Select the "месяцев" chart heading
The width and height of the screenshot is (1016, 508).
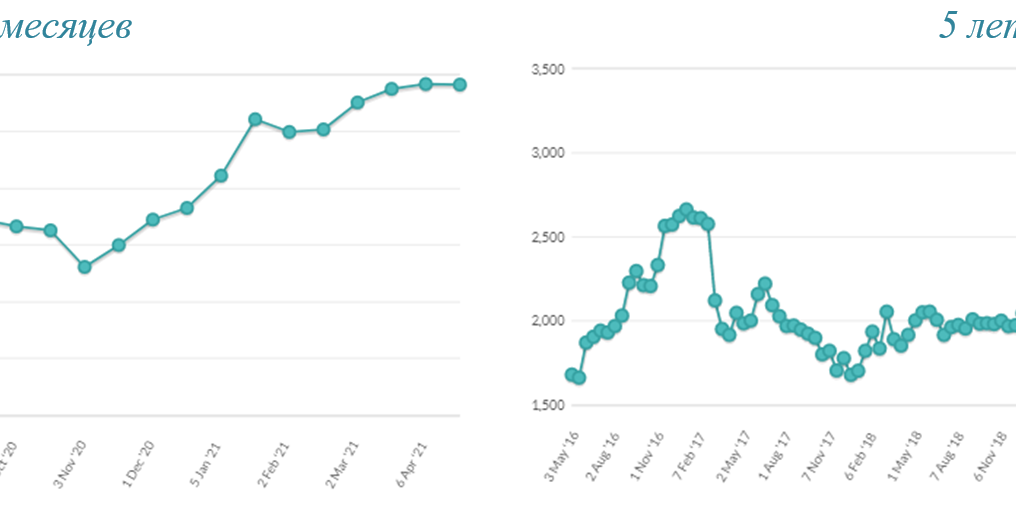65,27
